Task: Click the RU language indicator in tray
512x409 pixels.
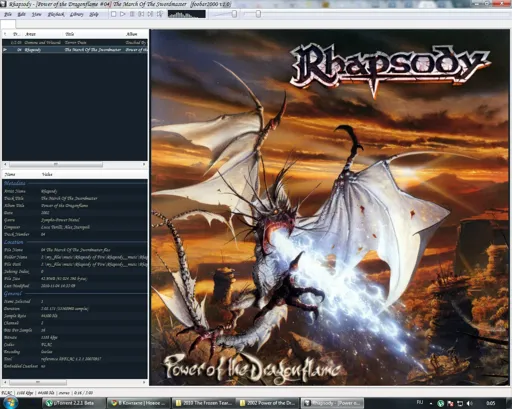Action: pyautogui.click(x=420, y=403)
